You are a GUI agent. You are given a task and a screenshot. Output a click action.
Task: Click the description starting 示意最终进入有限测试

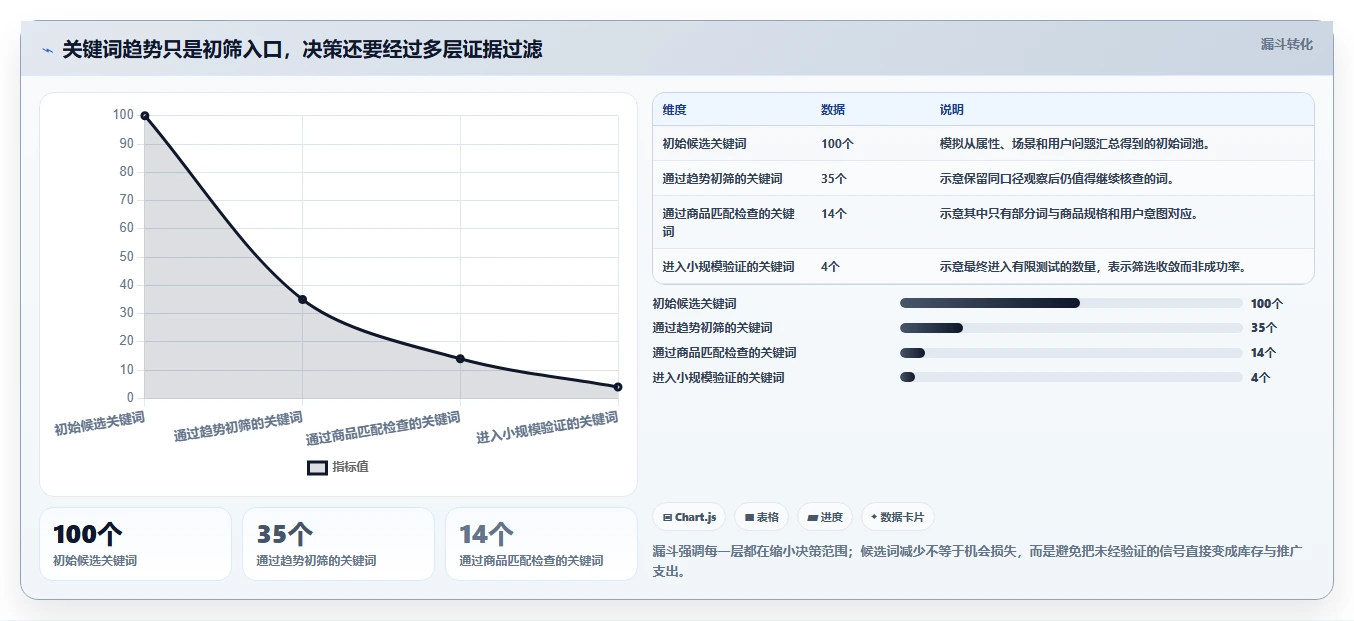click(x=1092, y=267)
